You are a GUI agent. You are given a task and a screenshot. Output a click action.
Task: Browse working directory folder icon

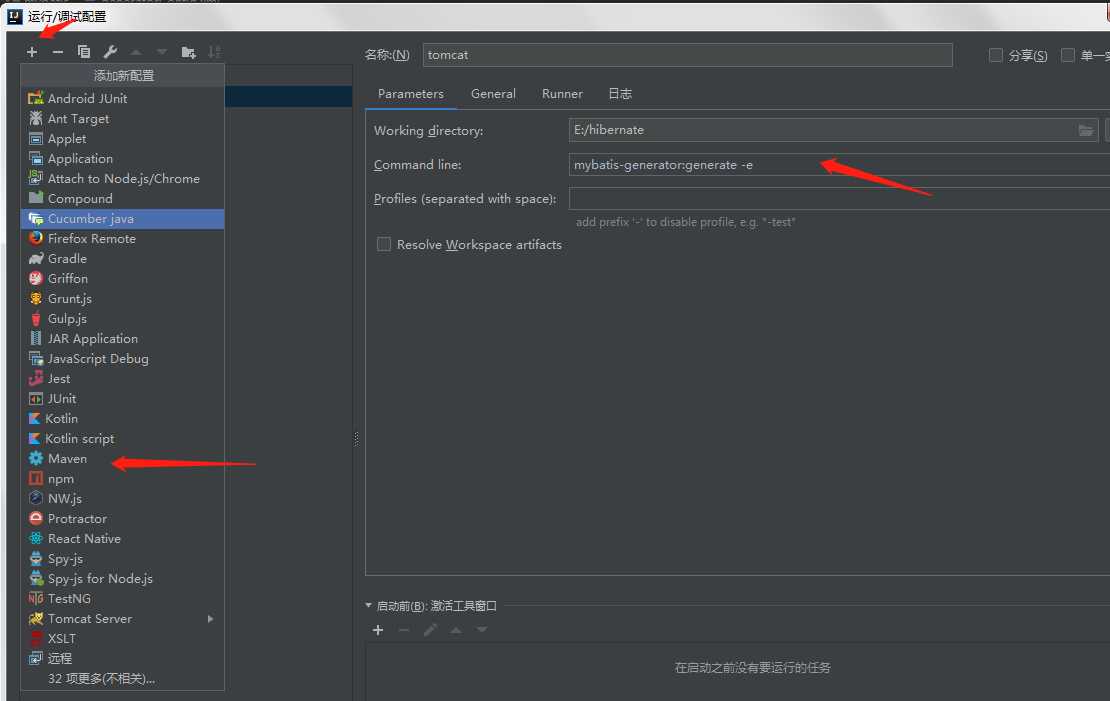(x=1086, y=130)
